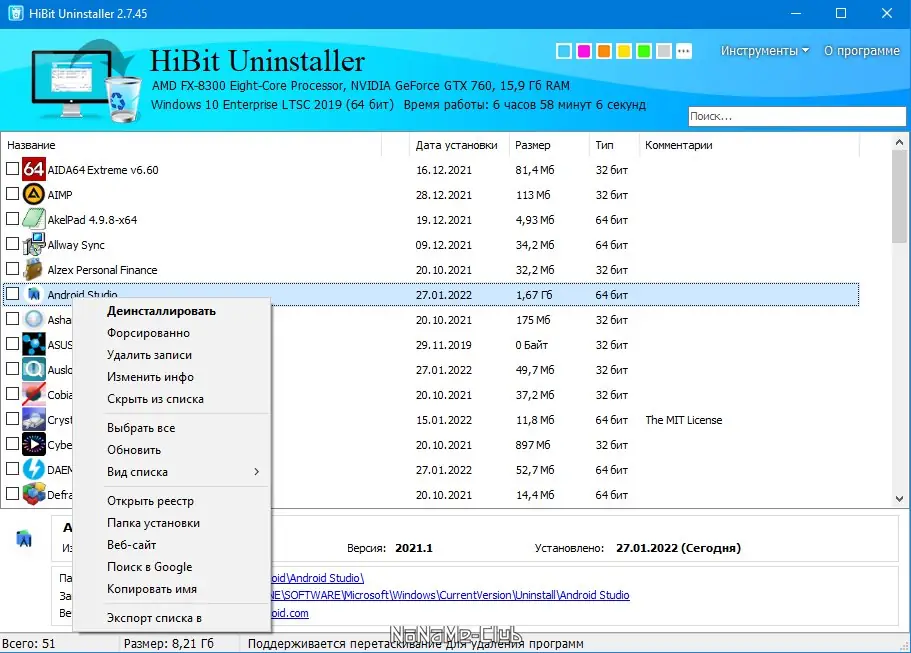Open the Инструменты dropdown menu
911x653 pixels.
coord(765,51)
